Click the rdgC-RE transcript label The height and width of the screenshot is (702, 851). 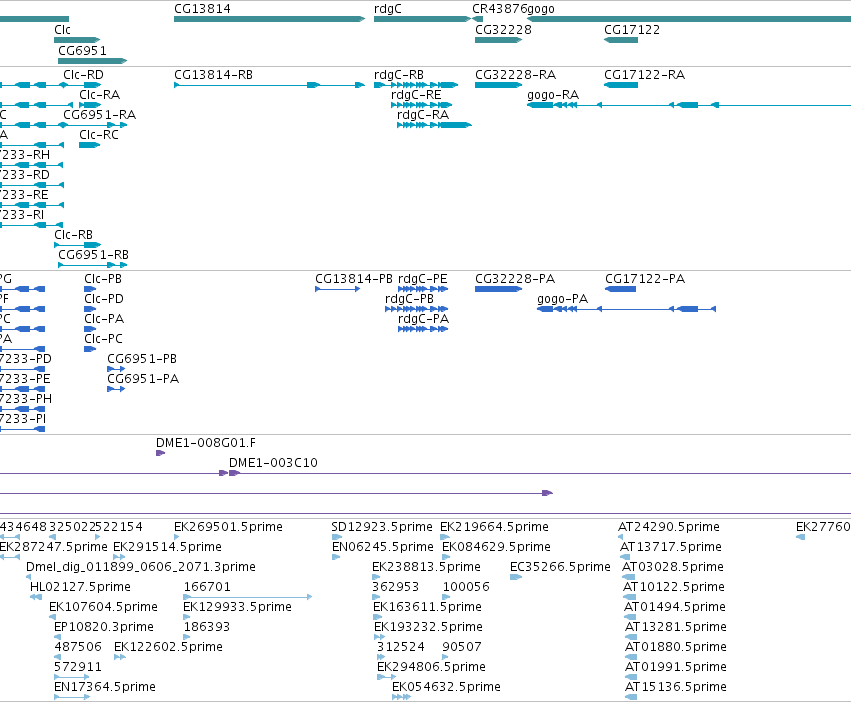pos(416,95)
